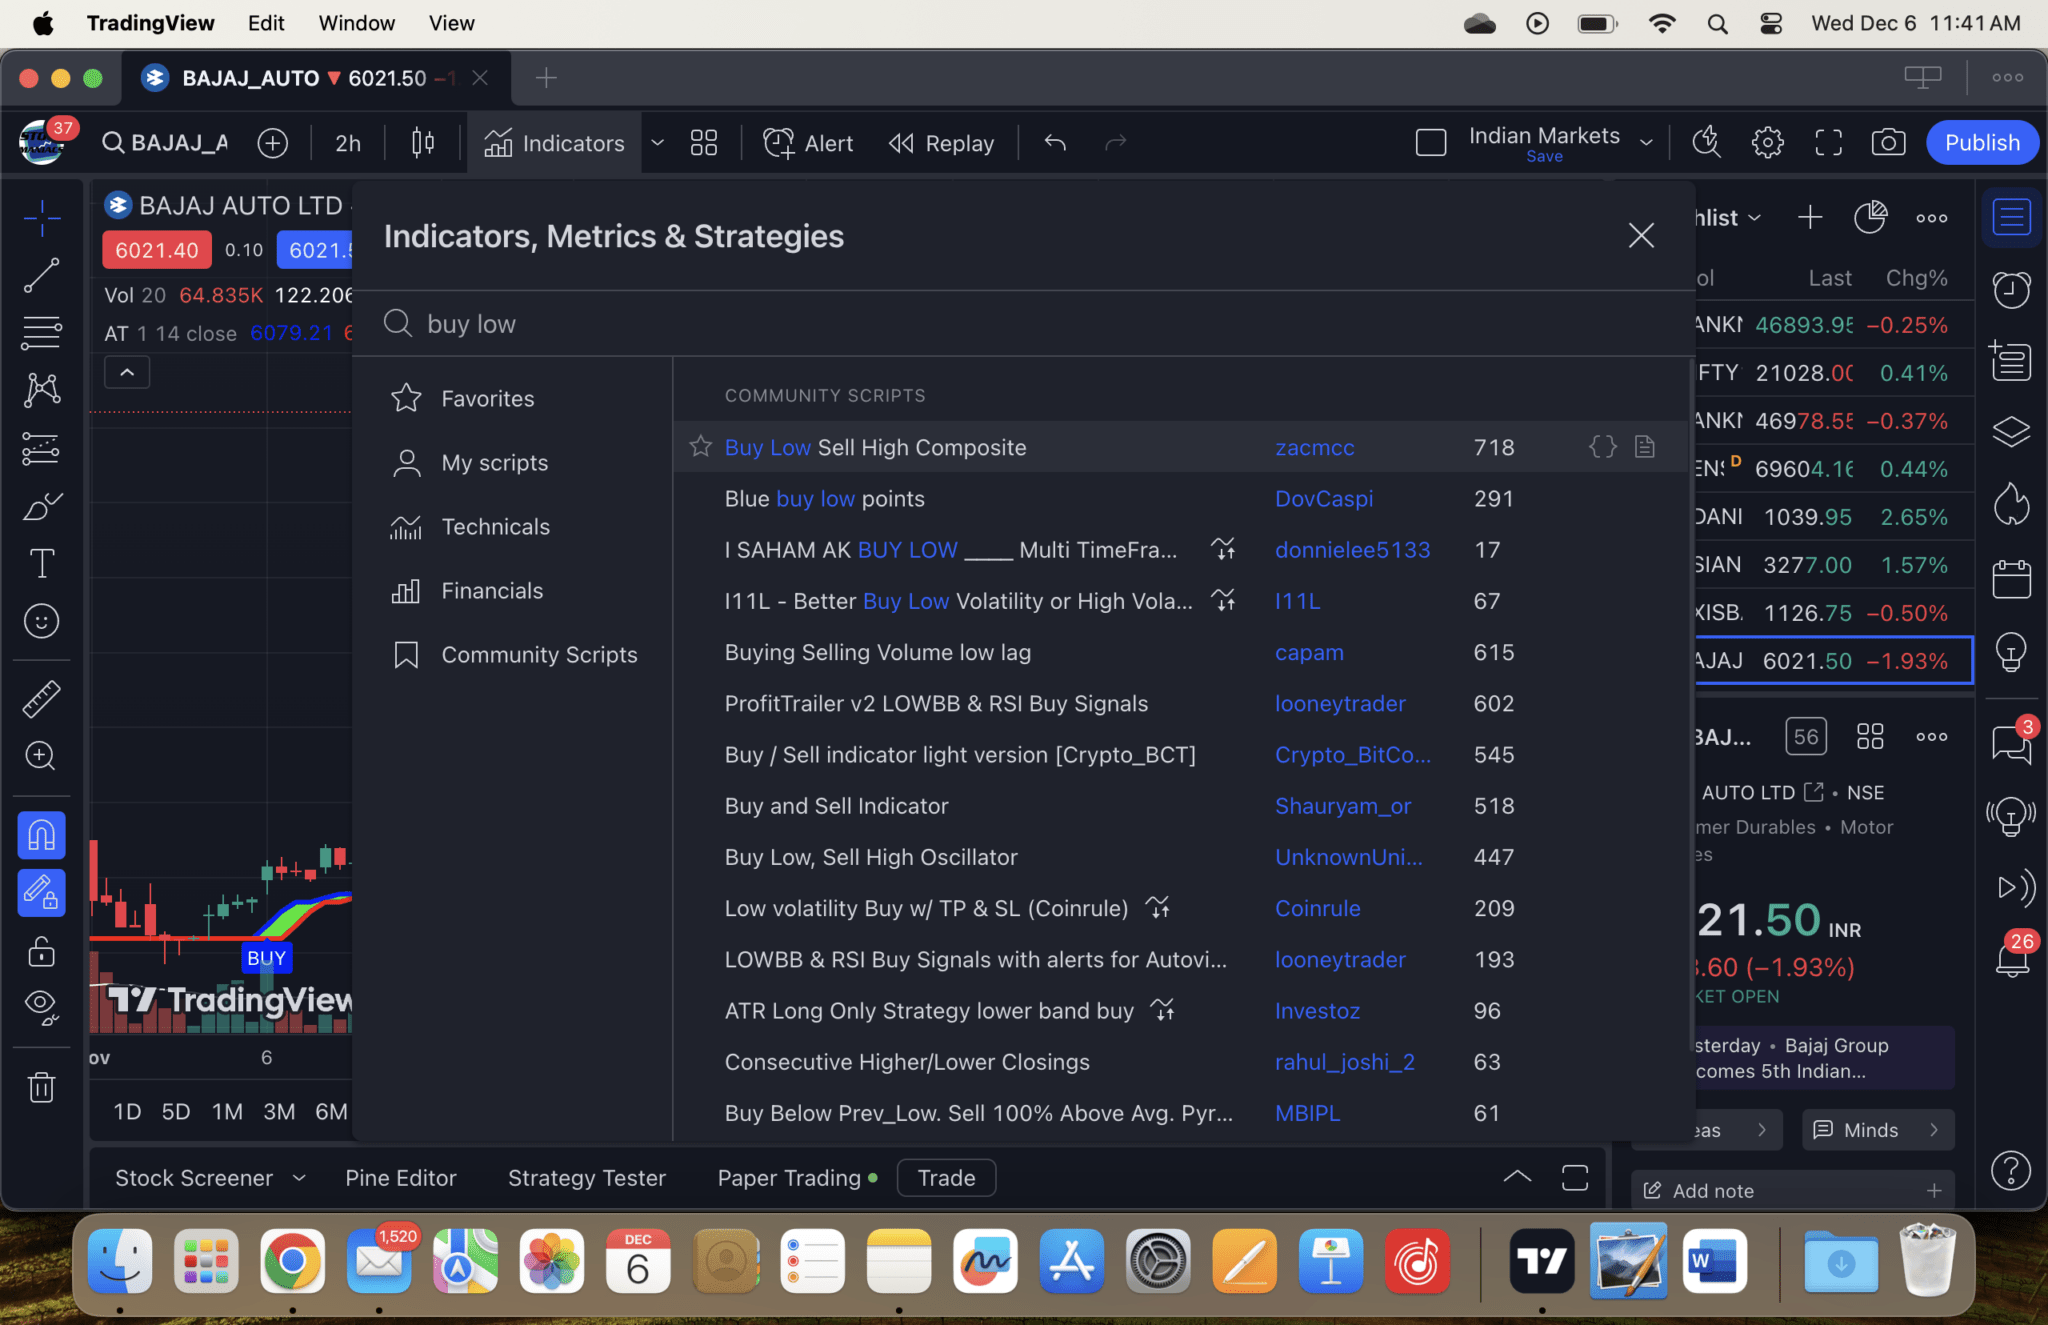
Task: Star Buy Low Sell High Composite as favorite
Action: (x=700, y=446)
